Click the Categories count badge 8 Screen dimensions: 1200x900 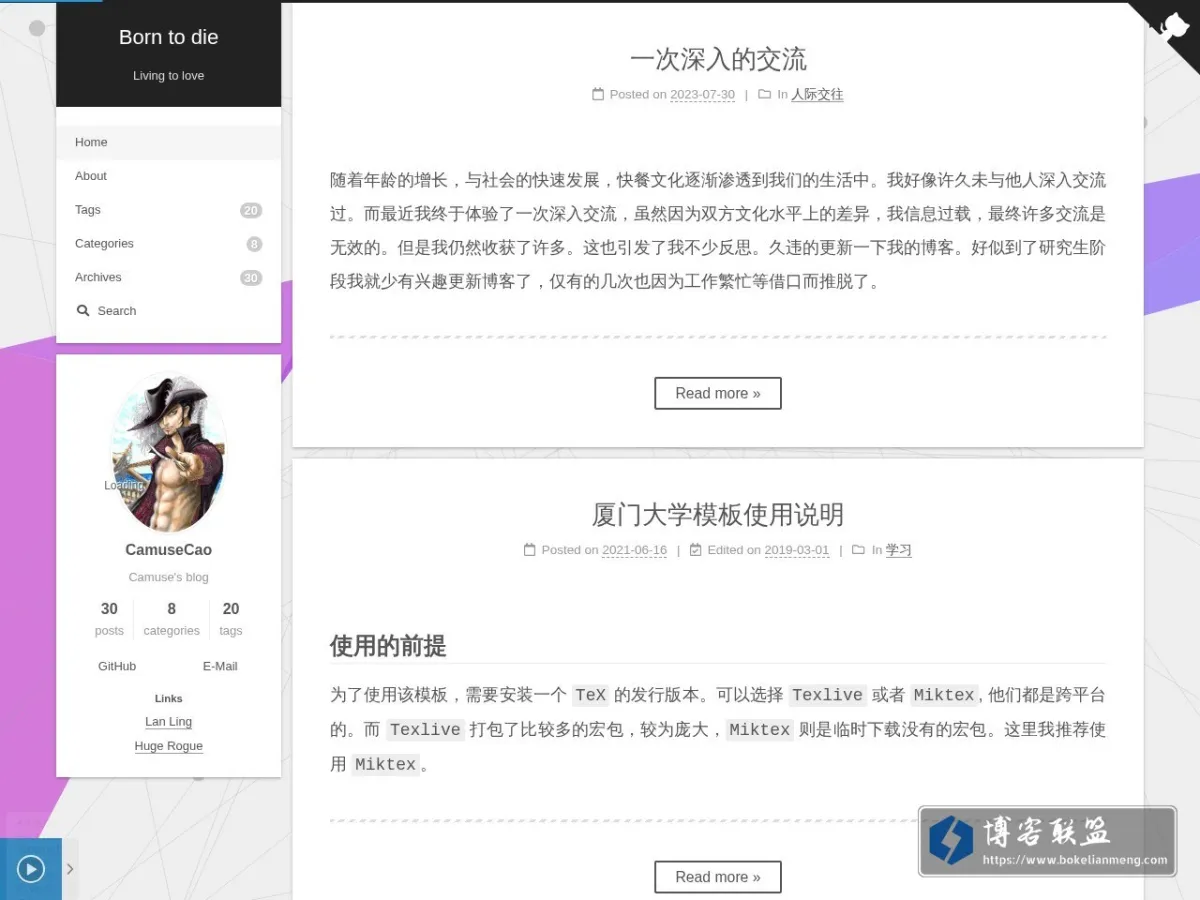(254, 244)
